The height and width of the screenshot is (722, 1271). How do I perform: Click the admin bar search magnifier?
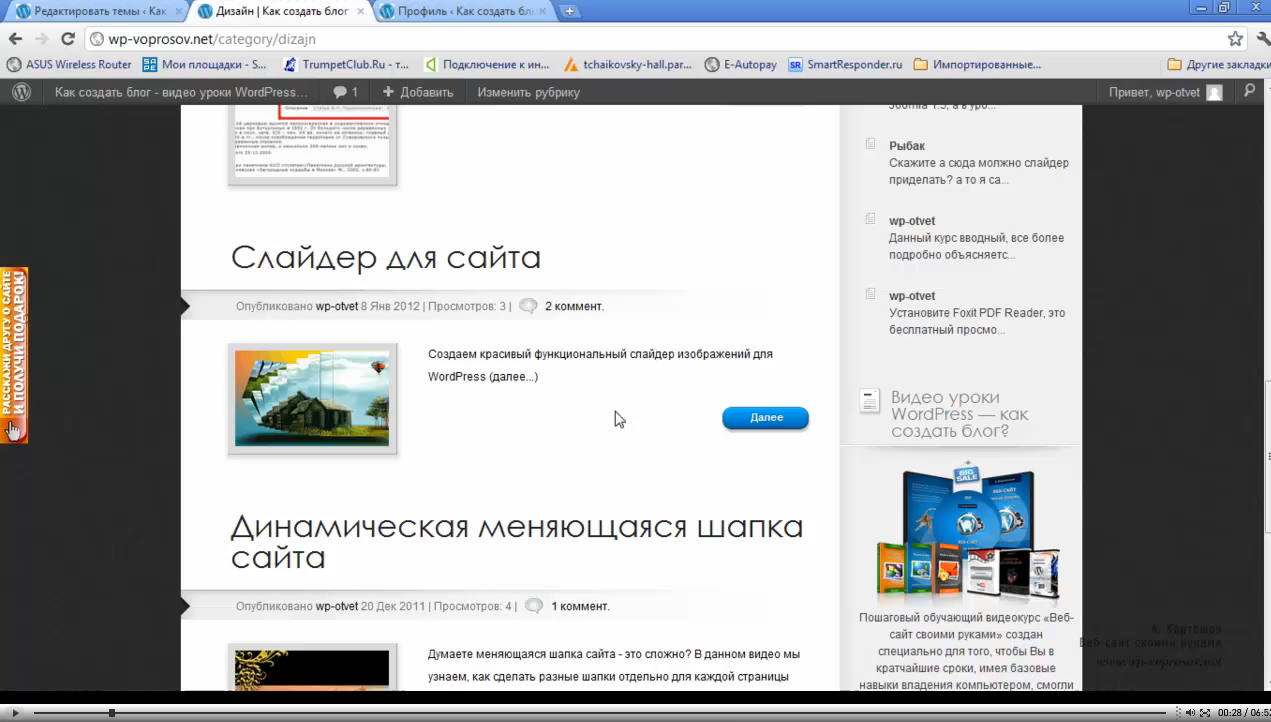tap(1249, 91)
